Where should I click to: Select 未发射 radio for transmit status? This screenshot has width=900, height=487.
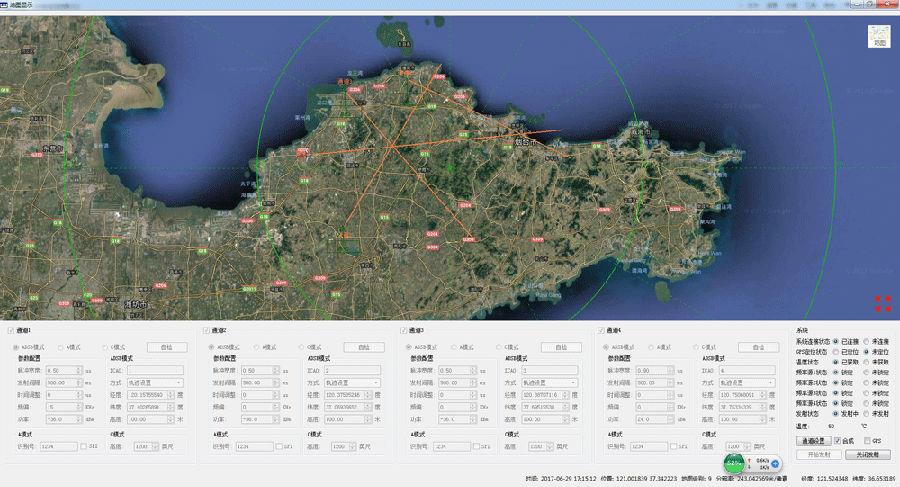[x=867, y=413]
